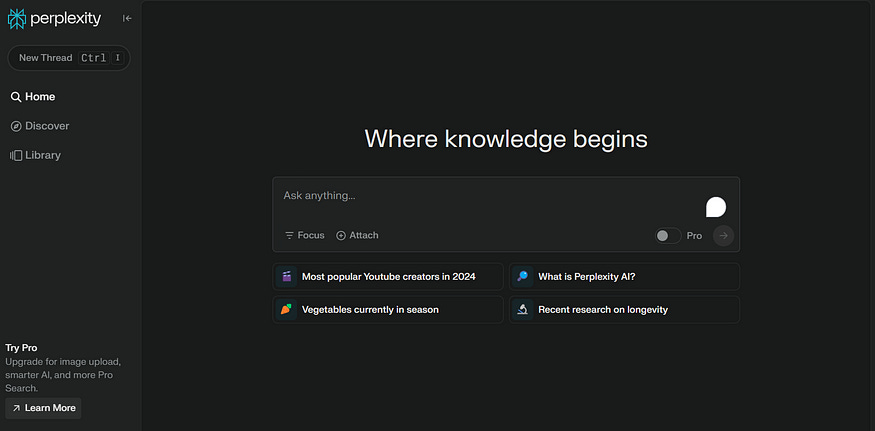Submit query with the arrow button
Viewport: 875px width, 431px height.
[724, 236]
